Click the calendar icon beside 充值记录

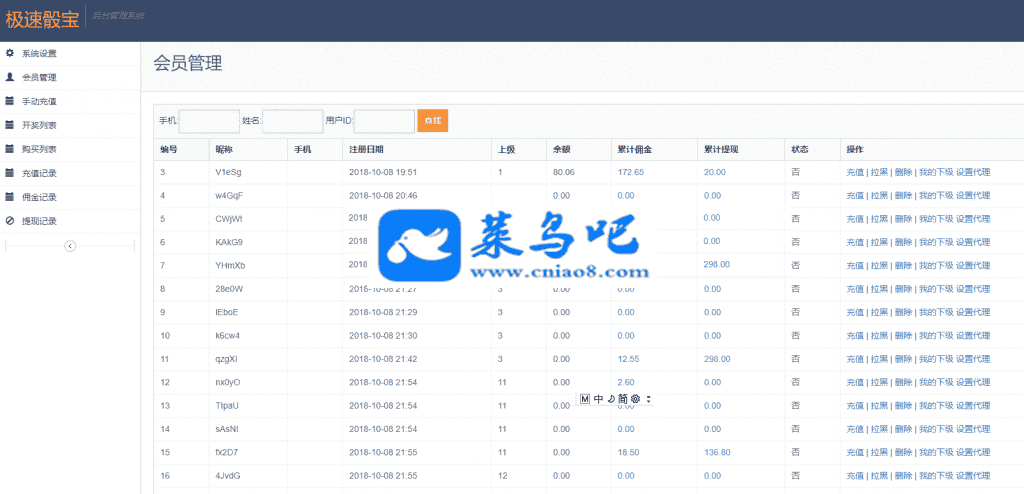(x=10, y=173)
